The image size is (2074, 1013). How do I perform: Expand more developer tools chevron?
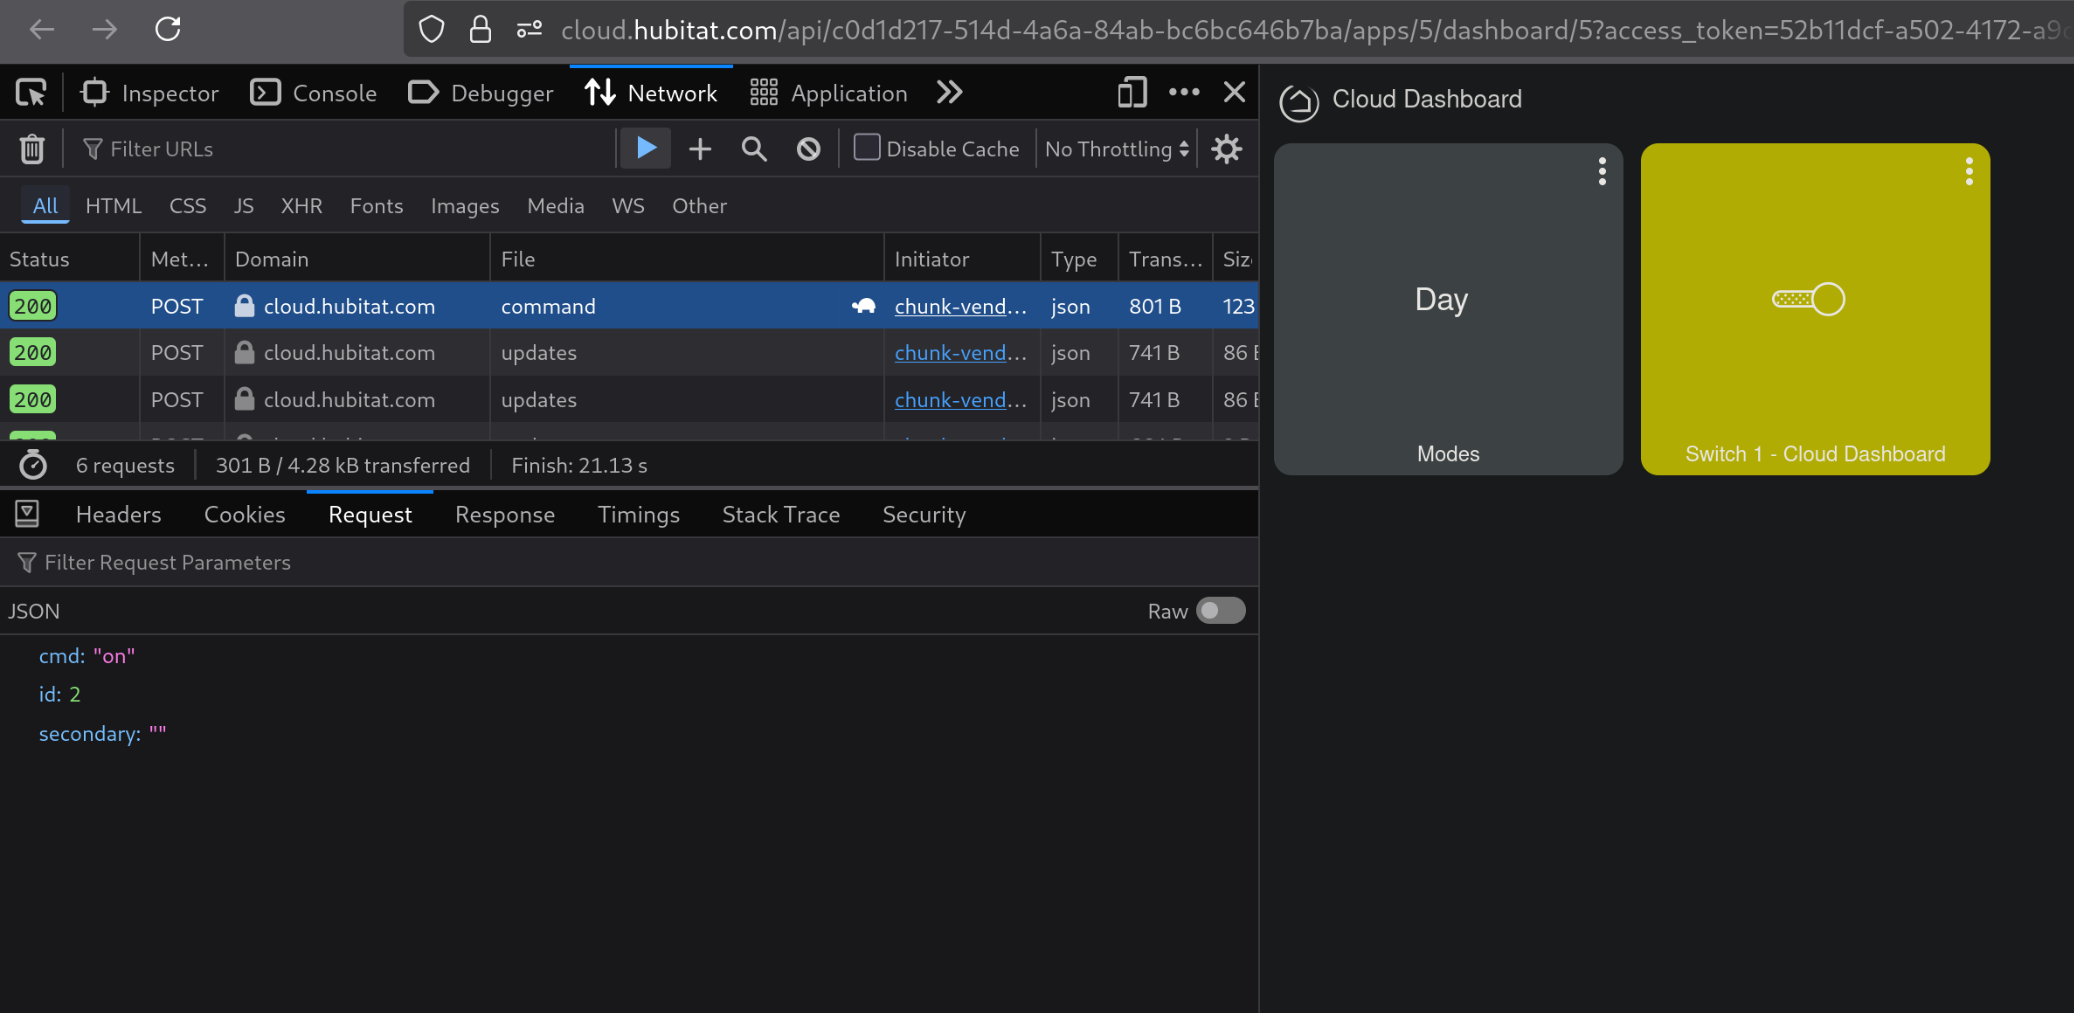[949, 93]
